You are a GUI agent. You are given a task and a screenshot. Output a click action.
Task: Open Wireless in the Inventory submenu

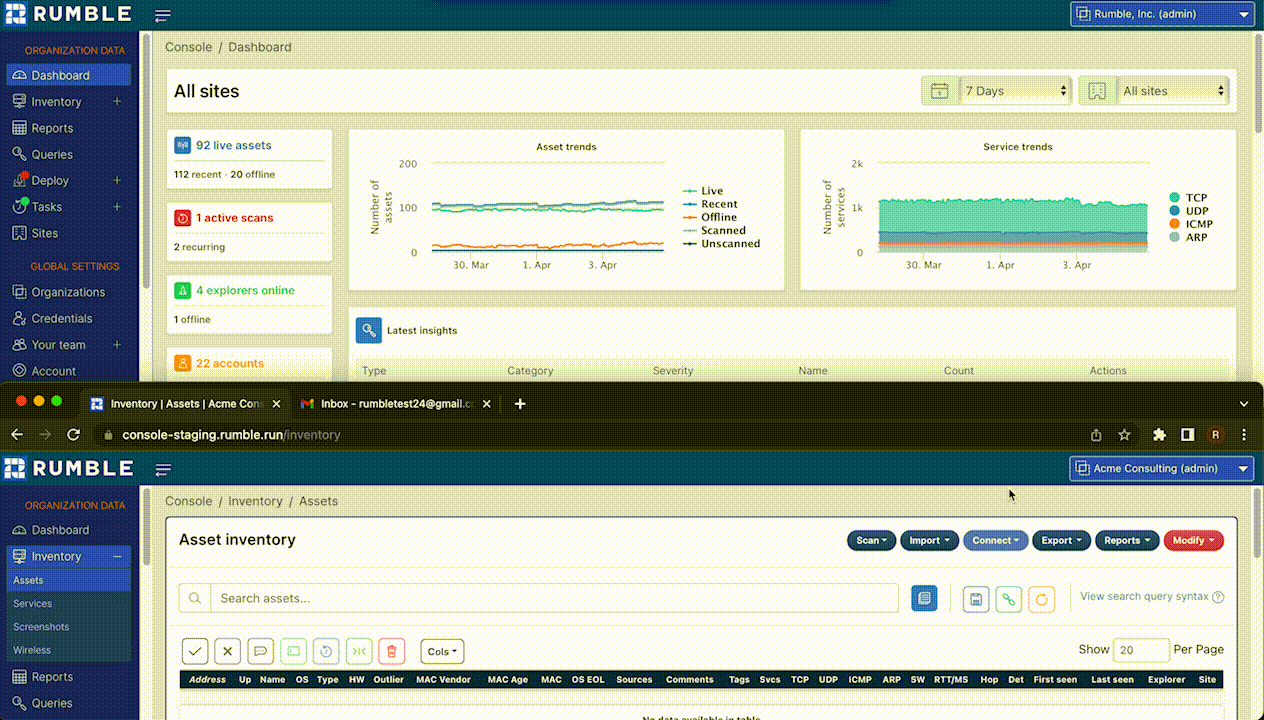[32, 650]
